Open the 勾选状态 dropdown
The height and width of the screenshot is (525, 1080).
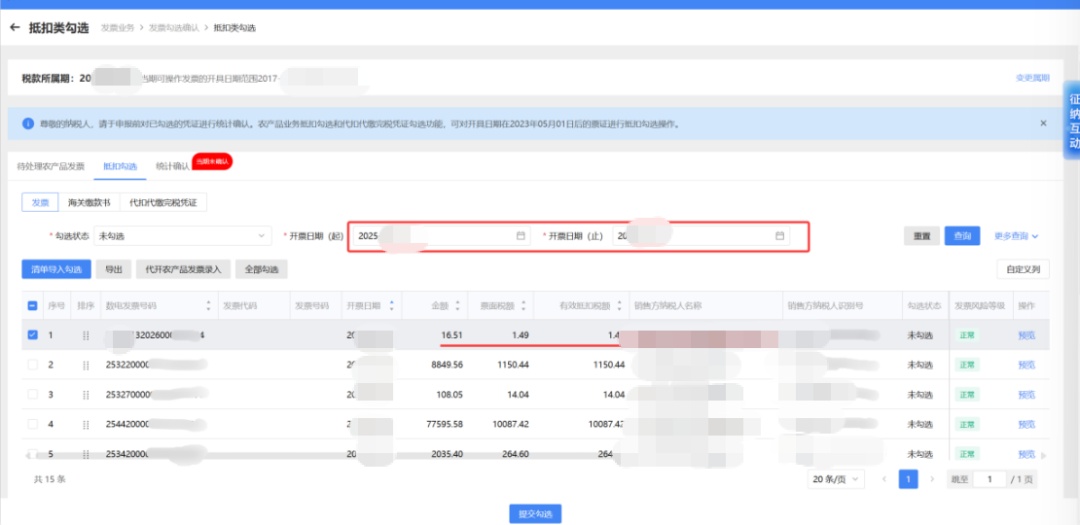coord(182,236)
